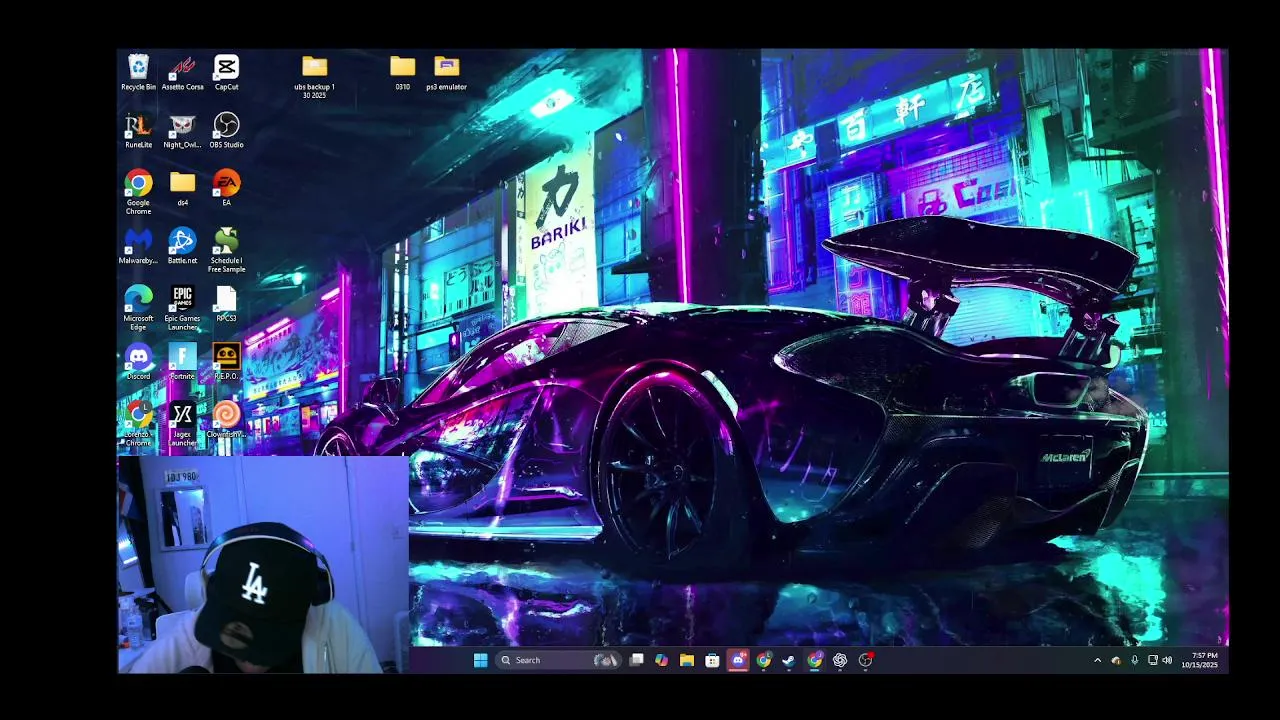Launch the R.E.P.O. desktop shortcut
The height and width of the screenshot is (720, 1280).
point(227,363)
